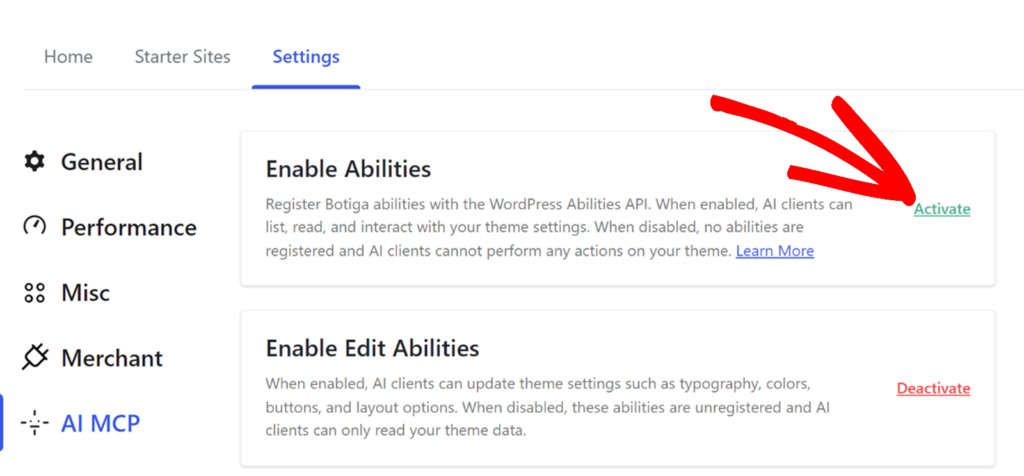Select the Performance speedometer icon
Viewport: 1024px width, 476px height.
tap(34, 227)
